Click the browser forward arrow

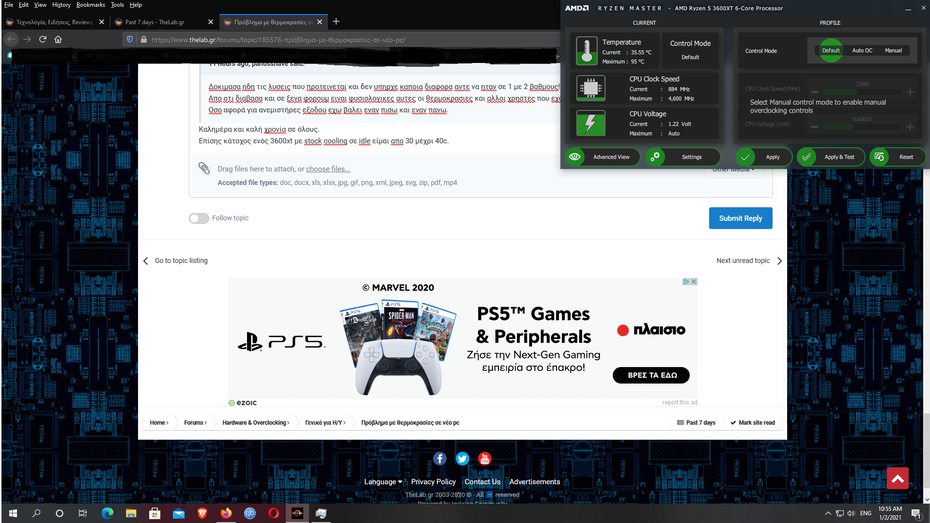point(27,39)
